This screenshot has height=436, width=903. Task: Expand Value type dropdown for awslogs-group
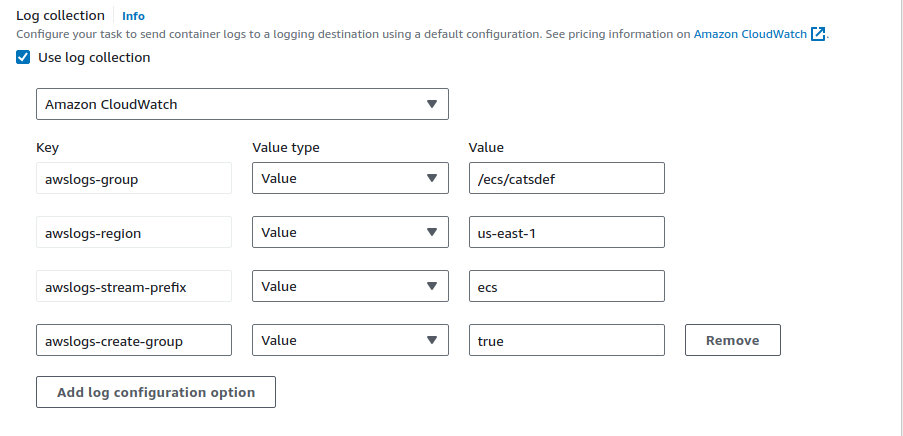pyautogui.click(x=348, y=179)
